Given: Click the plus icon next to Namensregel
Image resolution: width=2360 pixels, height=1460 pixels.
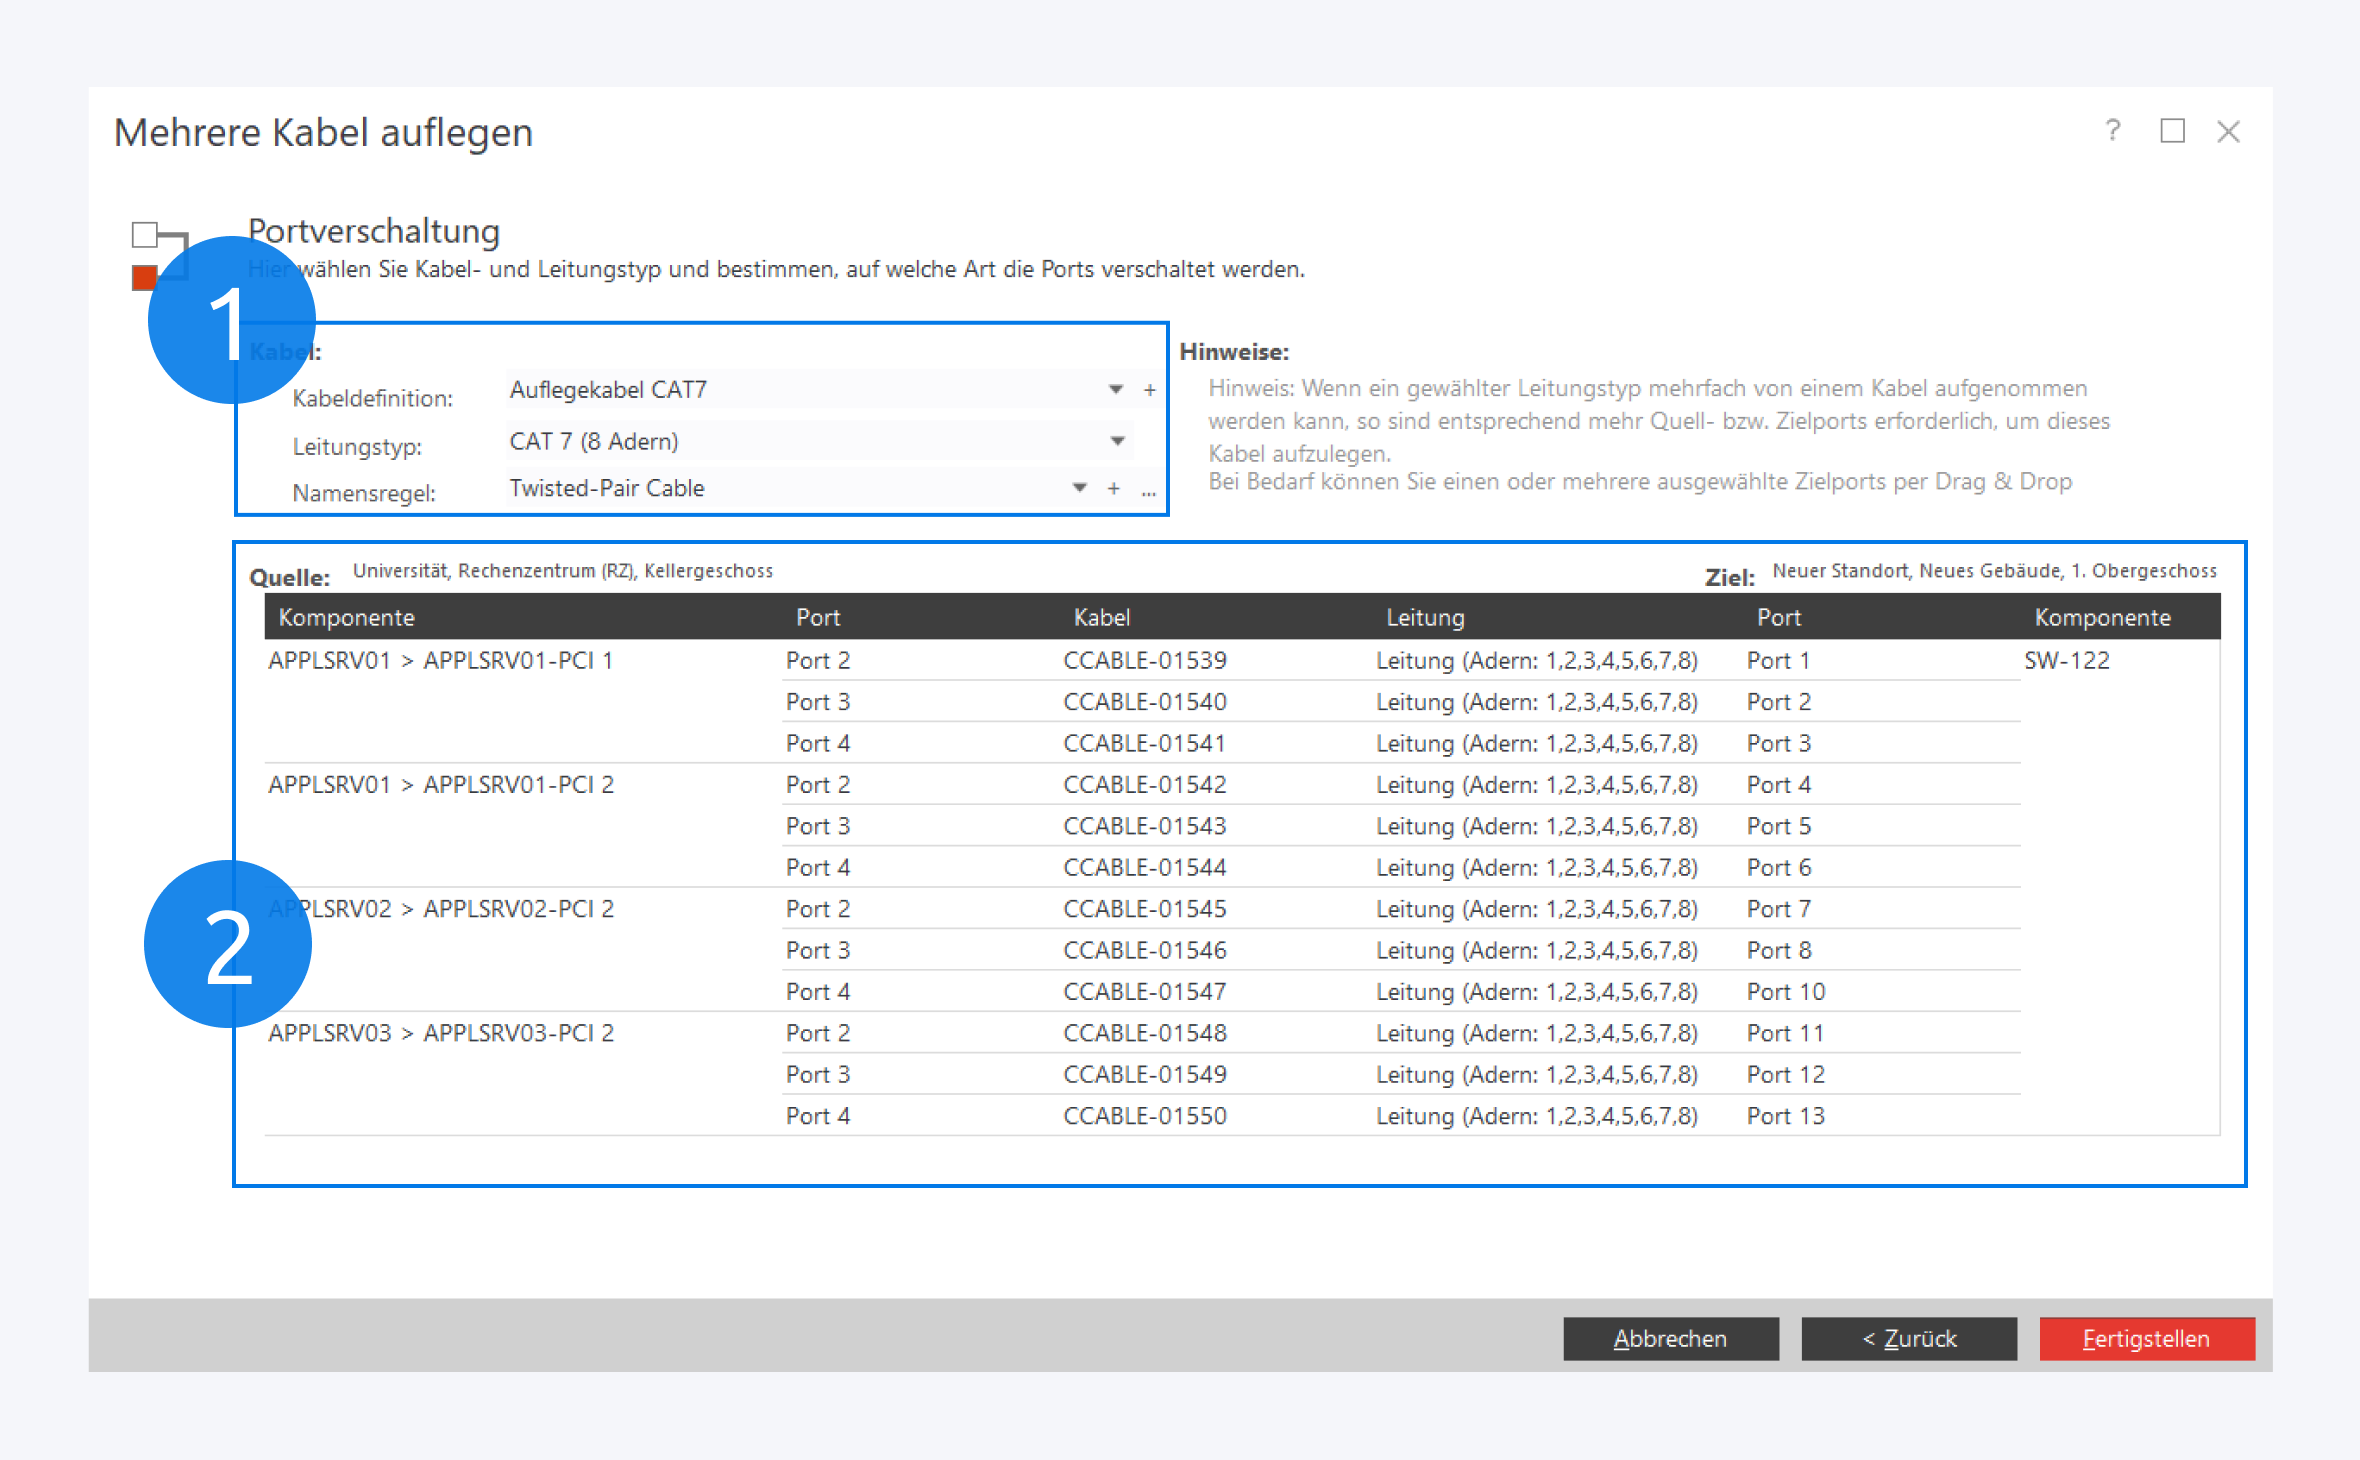Looking at the screenshot, I should 1113,489.
